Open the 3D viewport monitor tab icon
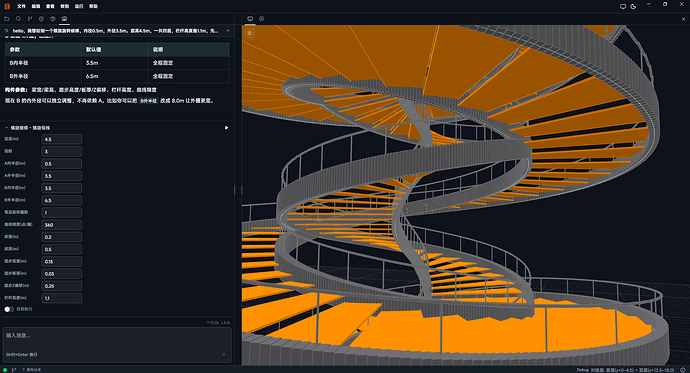Image resolution: width=690 pixels, height=373 pixels. click(250, 18)
